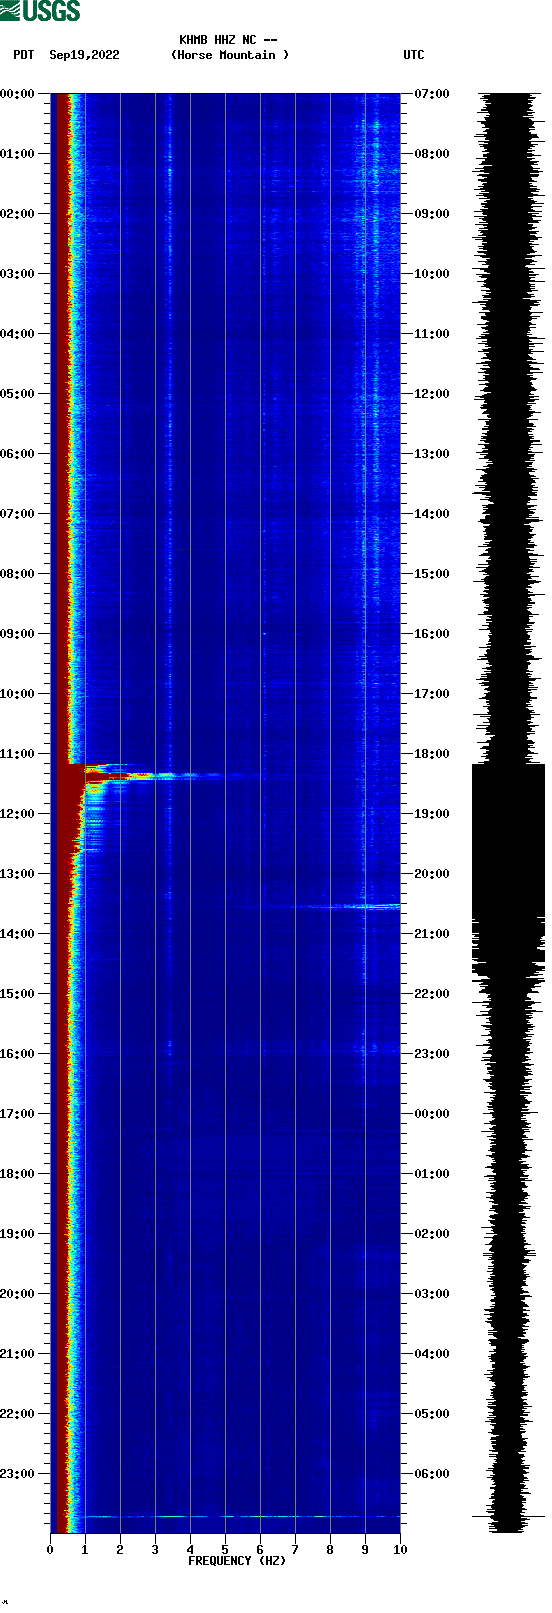Click the 06:00 UTC time label

pos(432,1474)
